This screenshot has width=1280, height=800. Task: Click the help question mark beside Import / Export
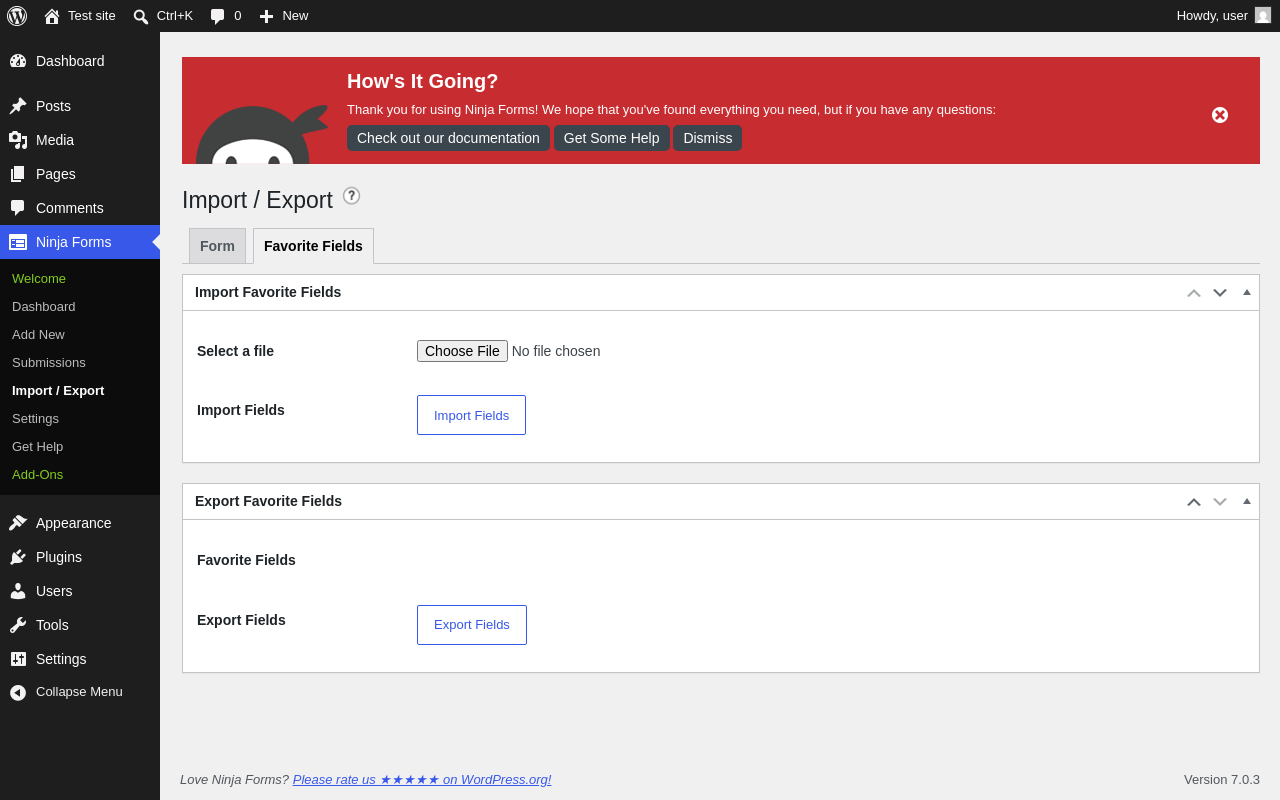coord(351,196)
